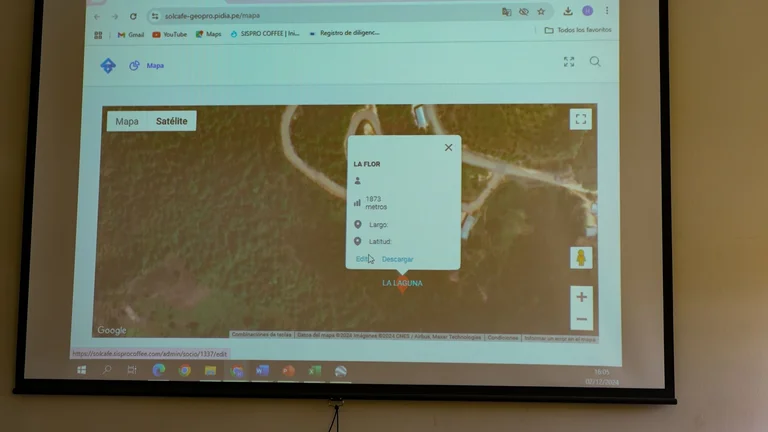Screen dimensions: 768x432
Task: Click the address bar URL solcafe-geopro.pidia.pe/mapa
Action: pos(212,16)
